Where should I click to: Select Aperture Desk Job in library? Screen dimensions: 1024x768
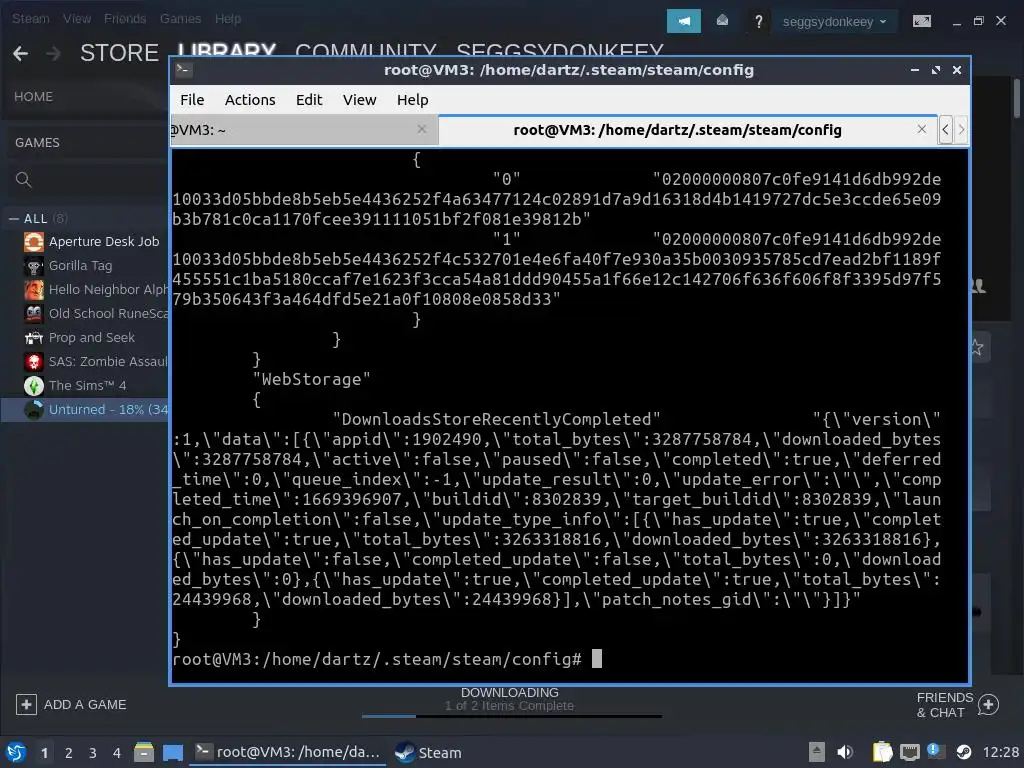(103, 242)
